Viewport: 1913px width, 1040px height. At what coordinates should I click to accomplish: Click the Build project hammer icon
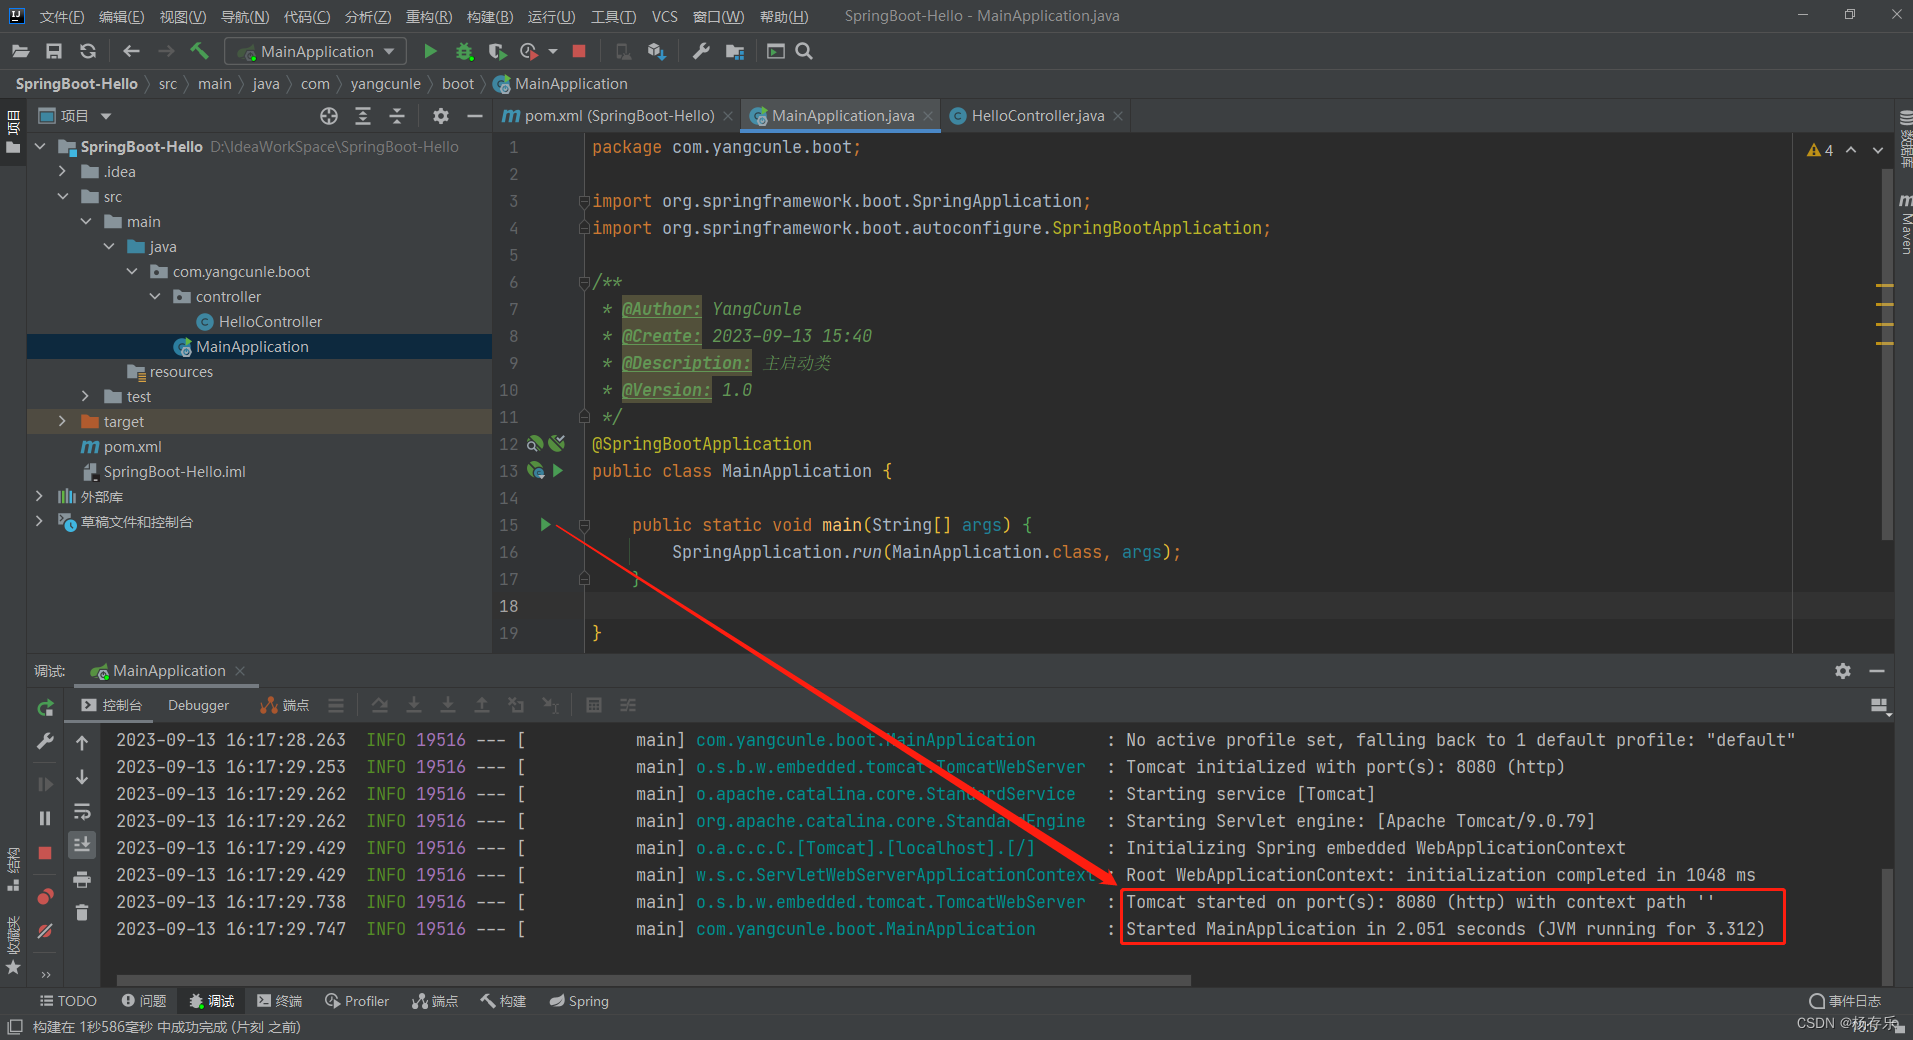point(199,51)
